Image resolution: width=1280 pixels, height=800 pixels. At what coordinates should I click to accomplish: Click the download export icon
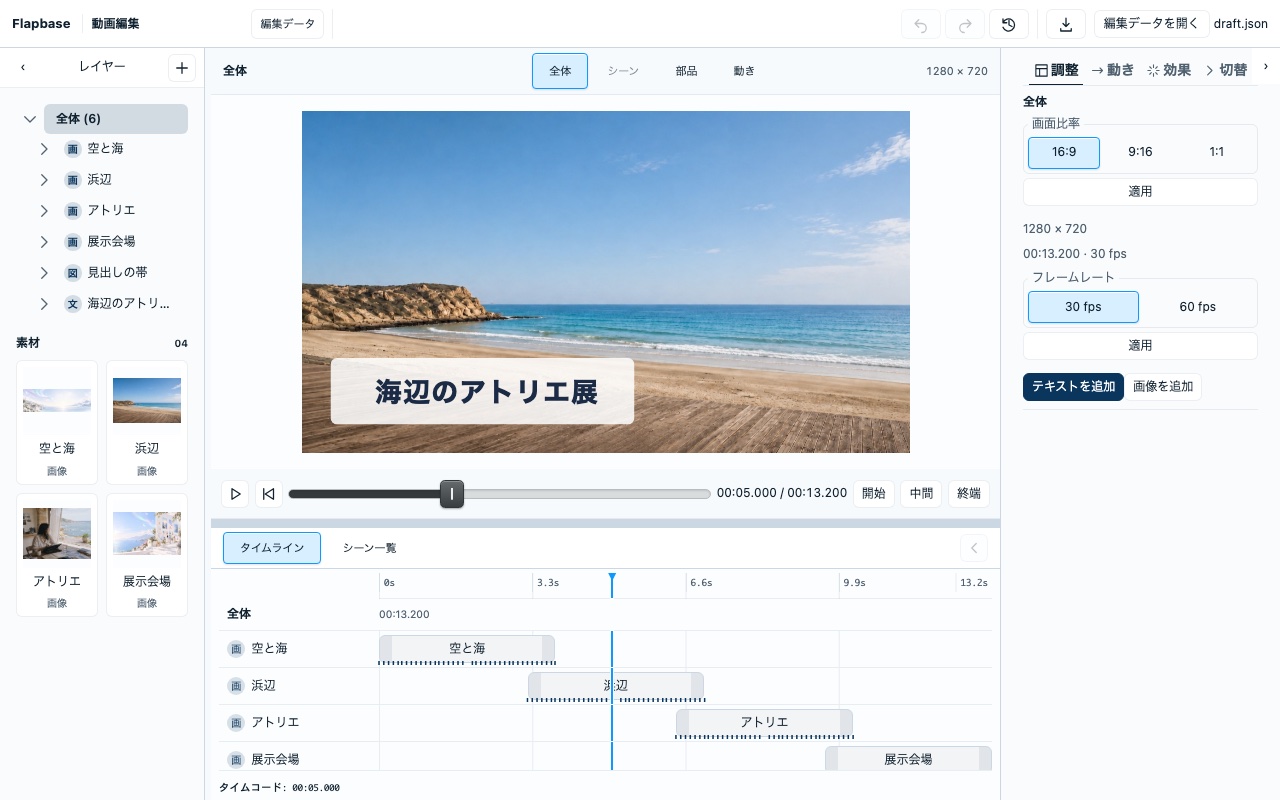tap(1066, 25)
